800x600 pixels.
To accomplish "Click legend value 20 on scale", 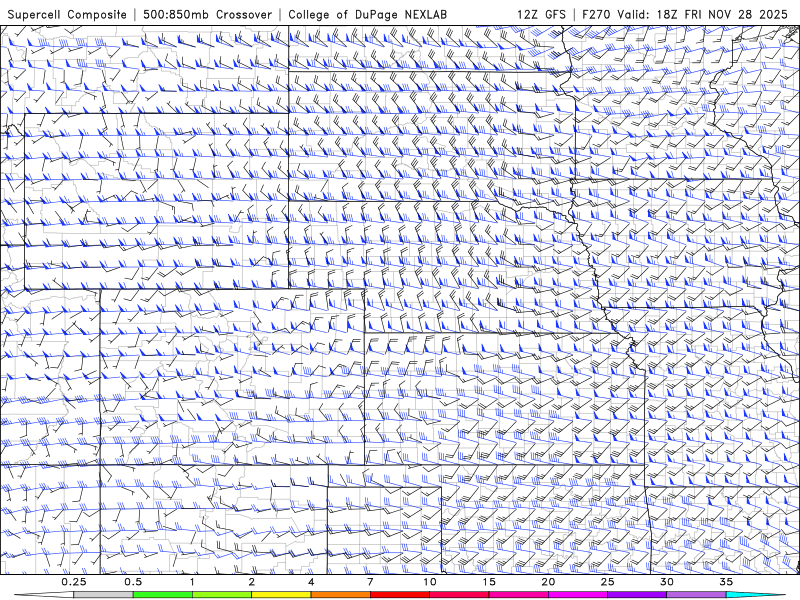I will click(x=548, y=582).
